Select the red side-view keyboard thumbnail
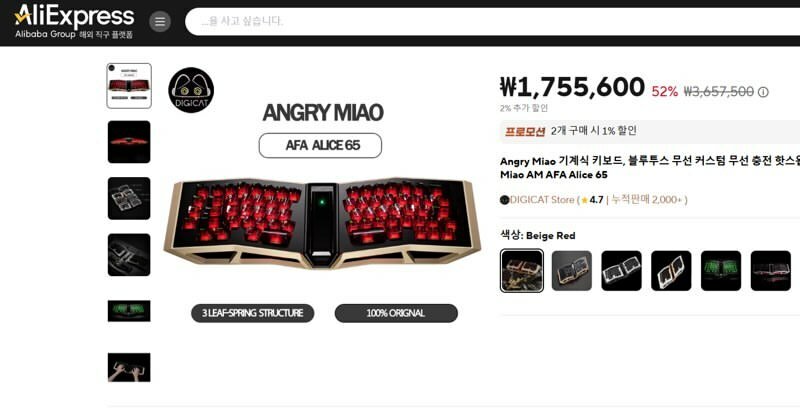This screenshot has height=409, width=800. pyautogui.click(x=129, y=142)
